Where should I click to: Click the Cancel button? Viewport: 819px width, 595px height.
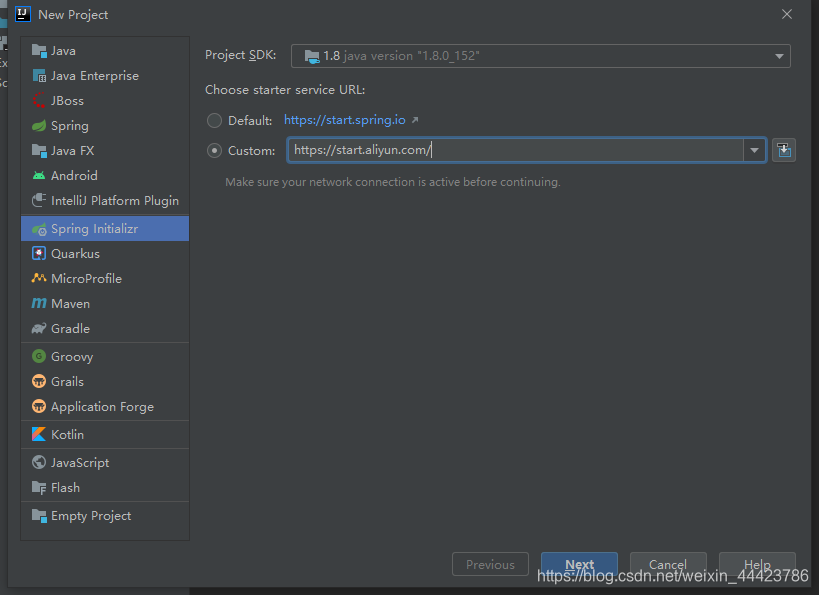(x=668, y=564)
